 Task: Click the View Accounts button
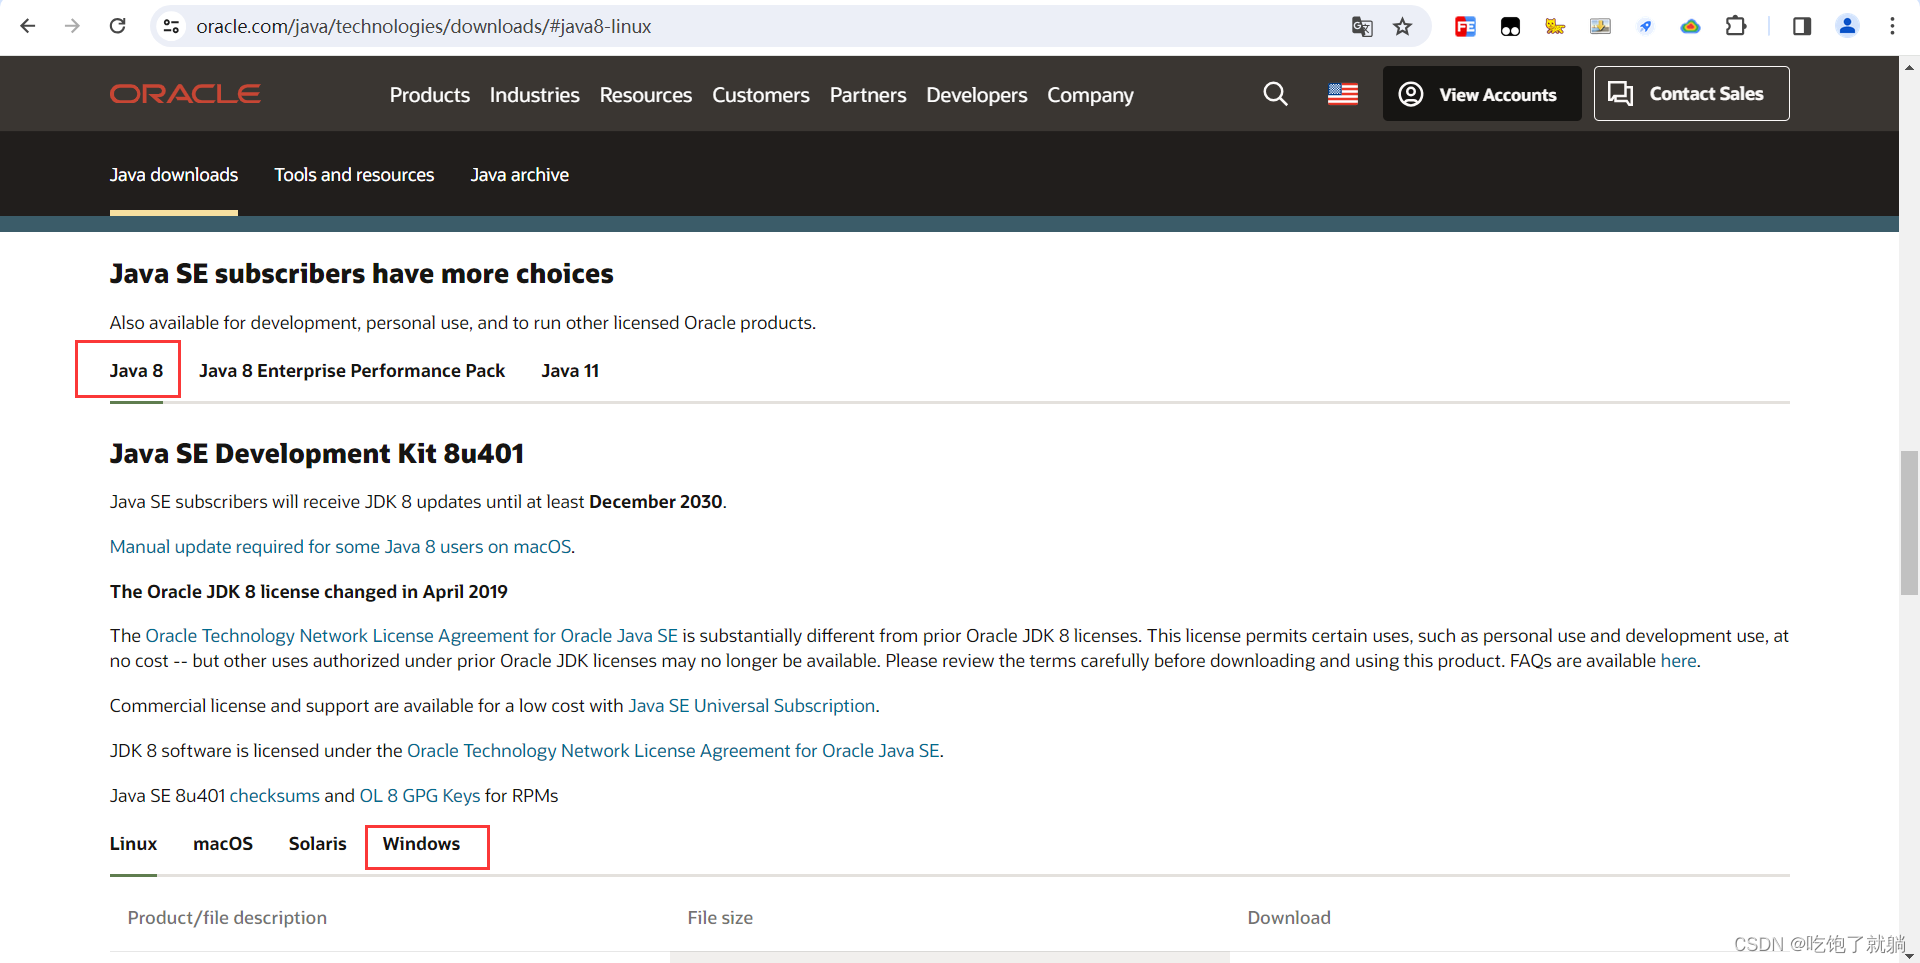[x=1482, y=94]
